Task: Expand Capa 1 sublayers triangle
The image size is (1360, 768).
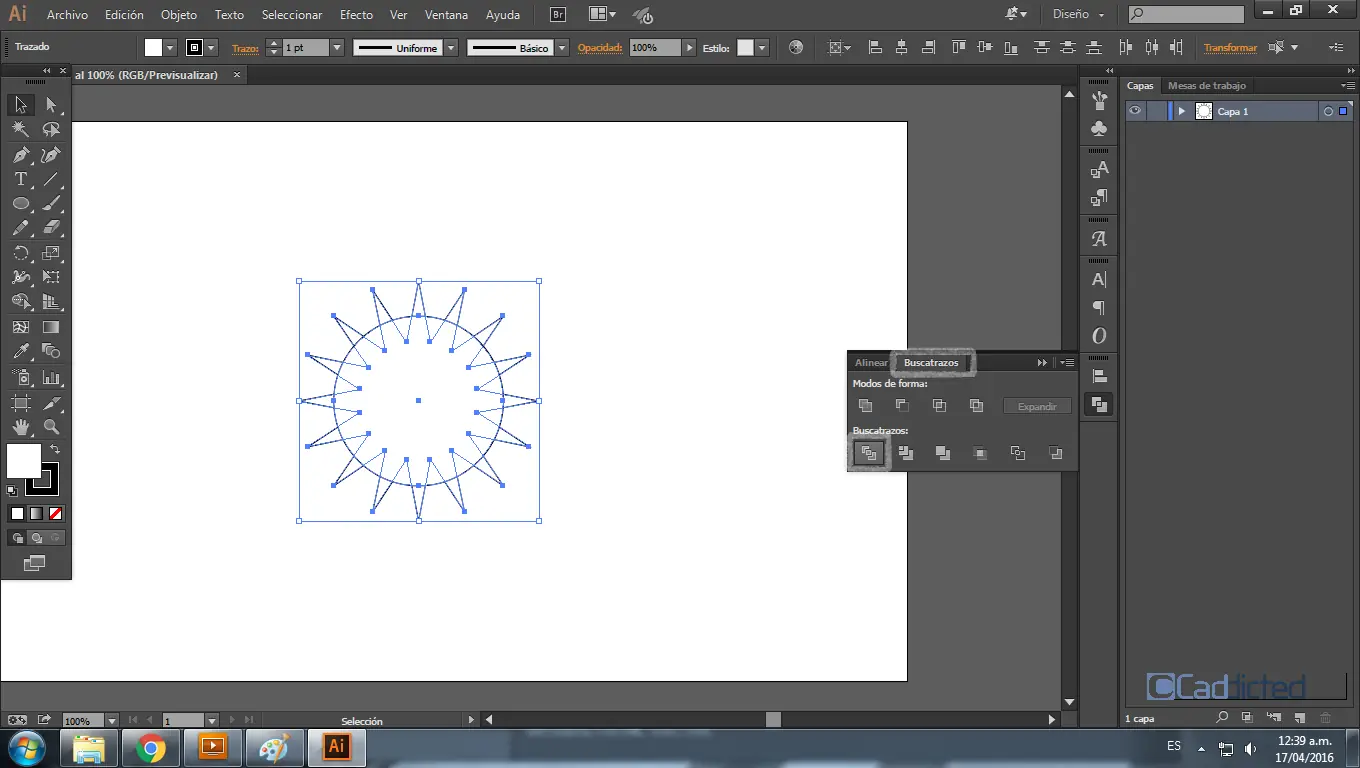Action: point(1181,111)
